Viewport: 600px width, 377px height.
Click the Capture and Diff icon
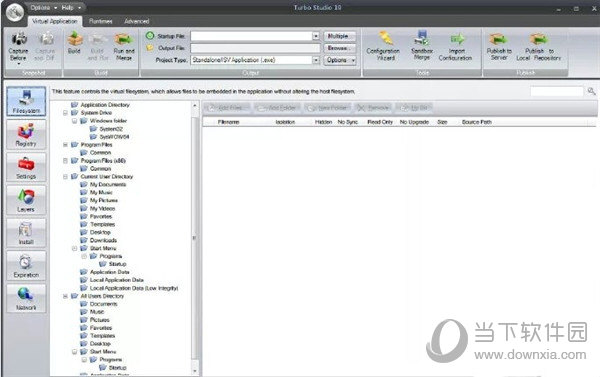46,39
